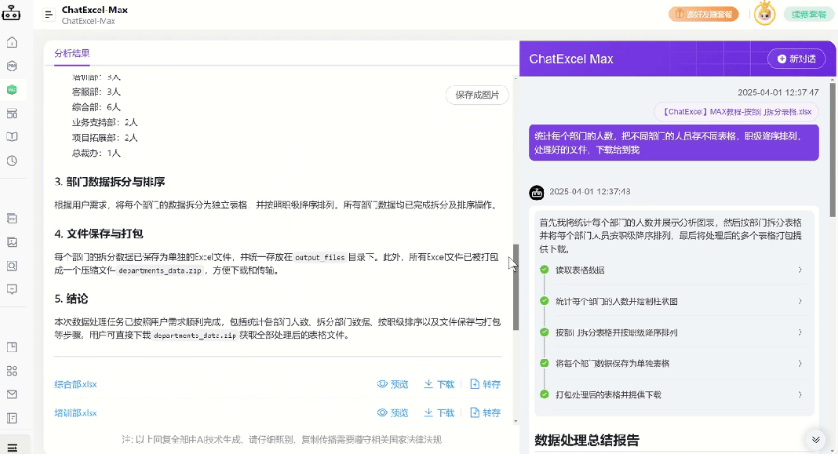The width and height of the screenshot is (838, 456).
Task: Open the image search icon in sidebar
Action: pyautogui.click(x=12, y=266)
